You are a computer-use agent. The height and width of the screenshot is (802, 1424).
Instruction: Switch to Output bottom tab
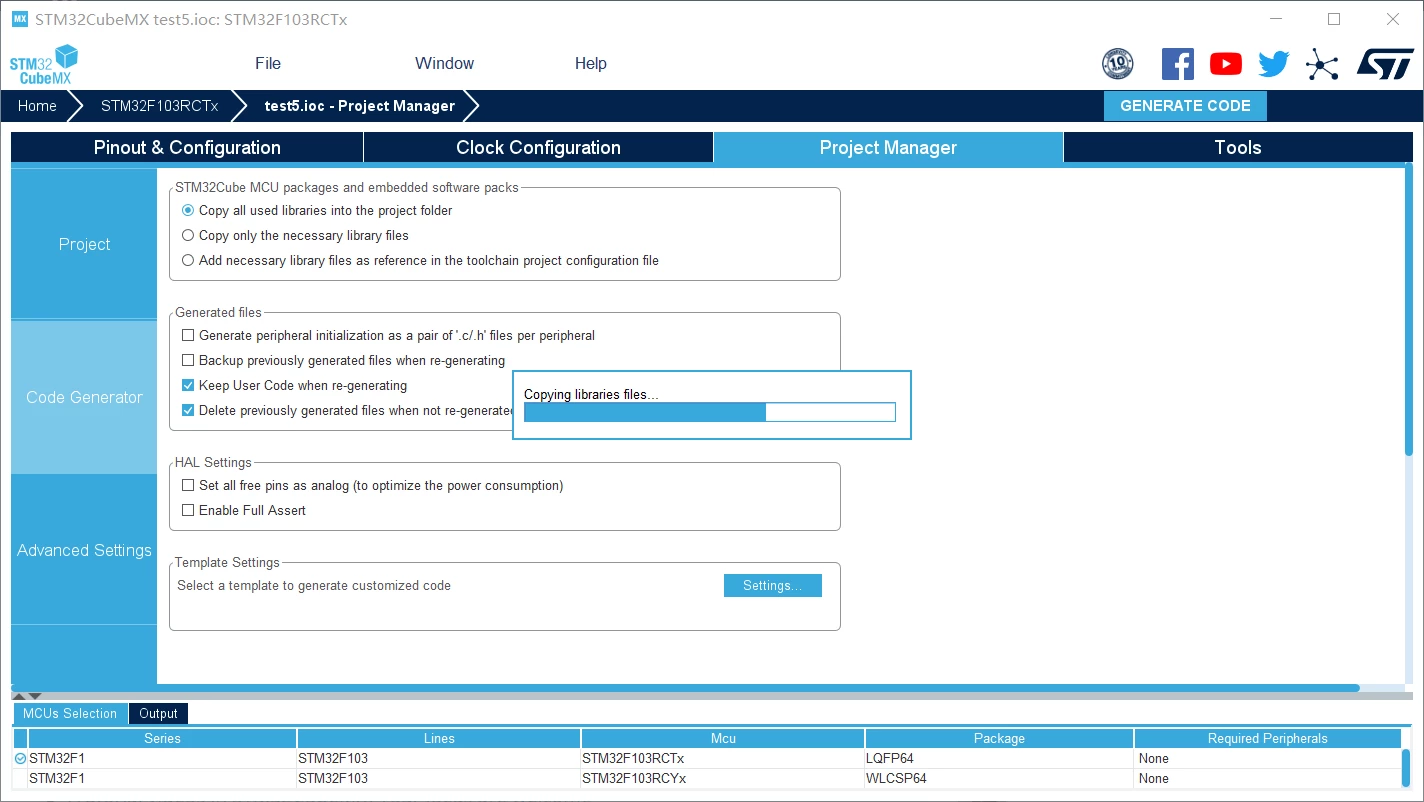tap(158, 714)
